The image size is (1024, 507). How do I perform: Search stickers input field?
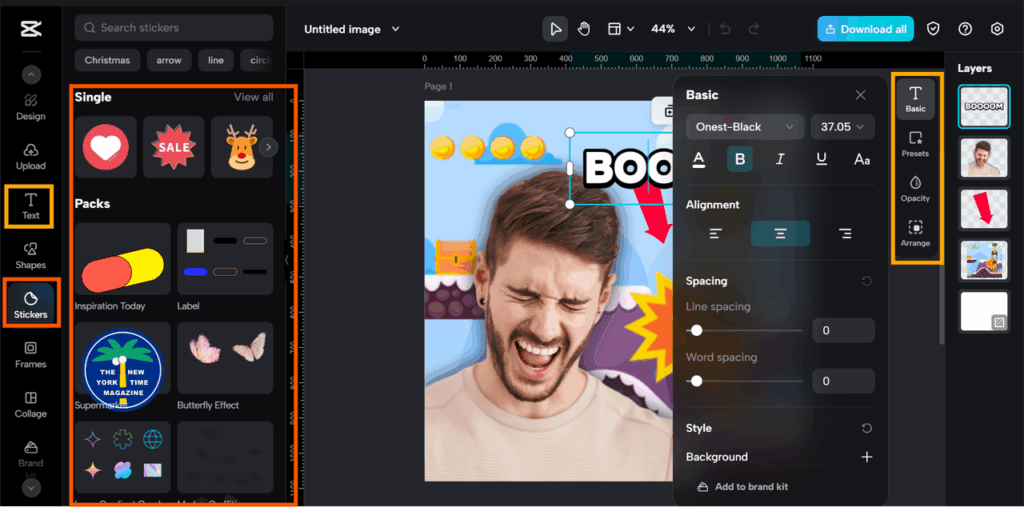(x=174, y=28)
